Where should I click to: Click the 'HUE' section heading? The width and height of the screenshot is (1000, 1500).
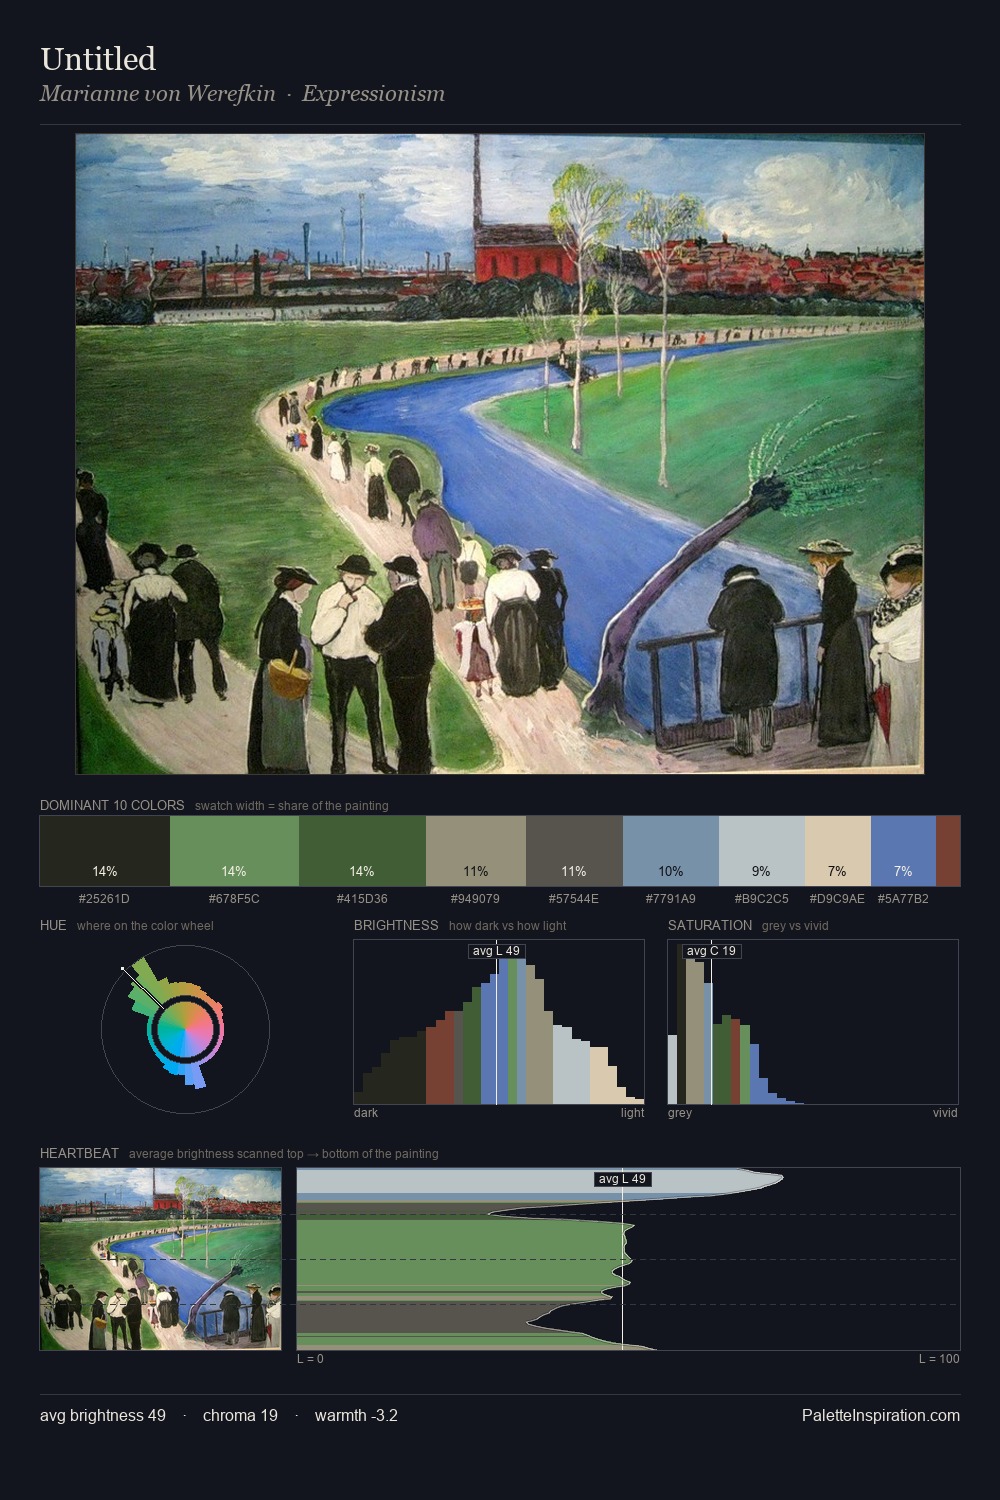click(x=53, y=925)
